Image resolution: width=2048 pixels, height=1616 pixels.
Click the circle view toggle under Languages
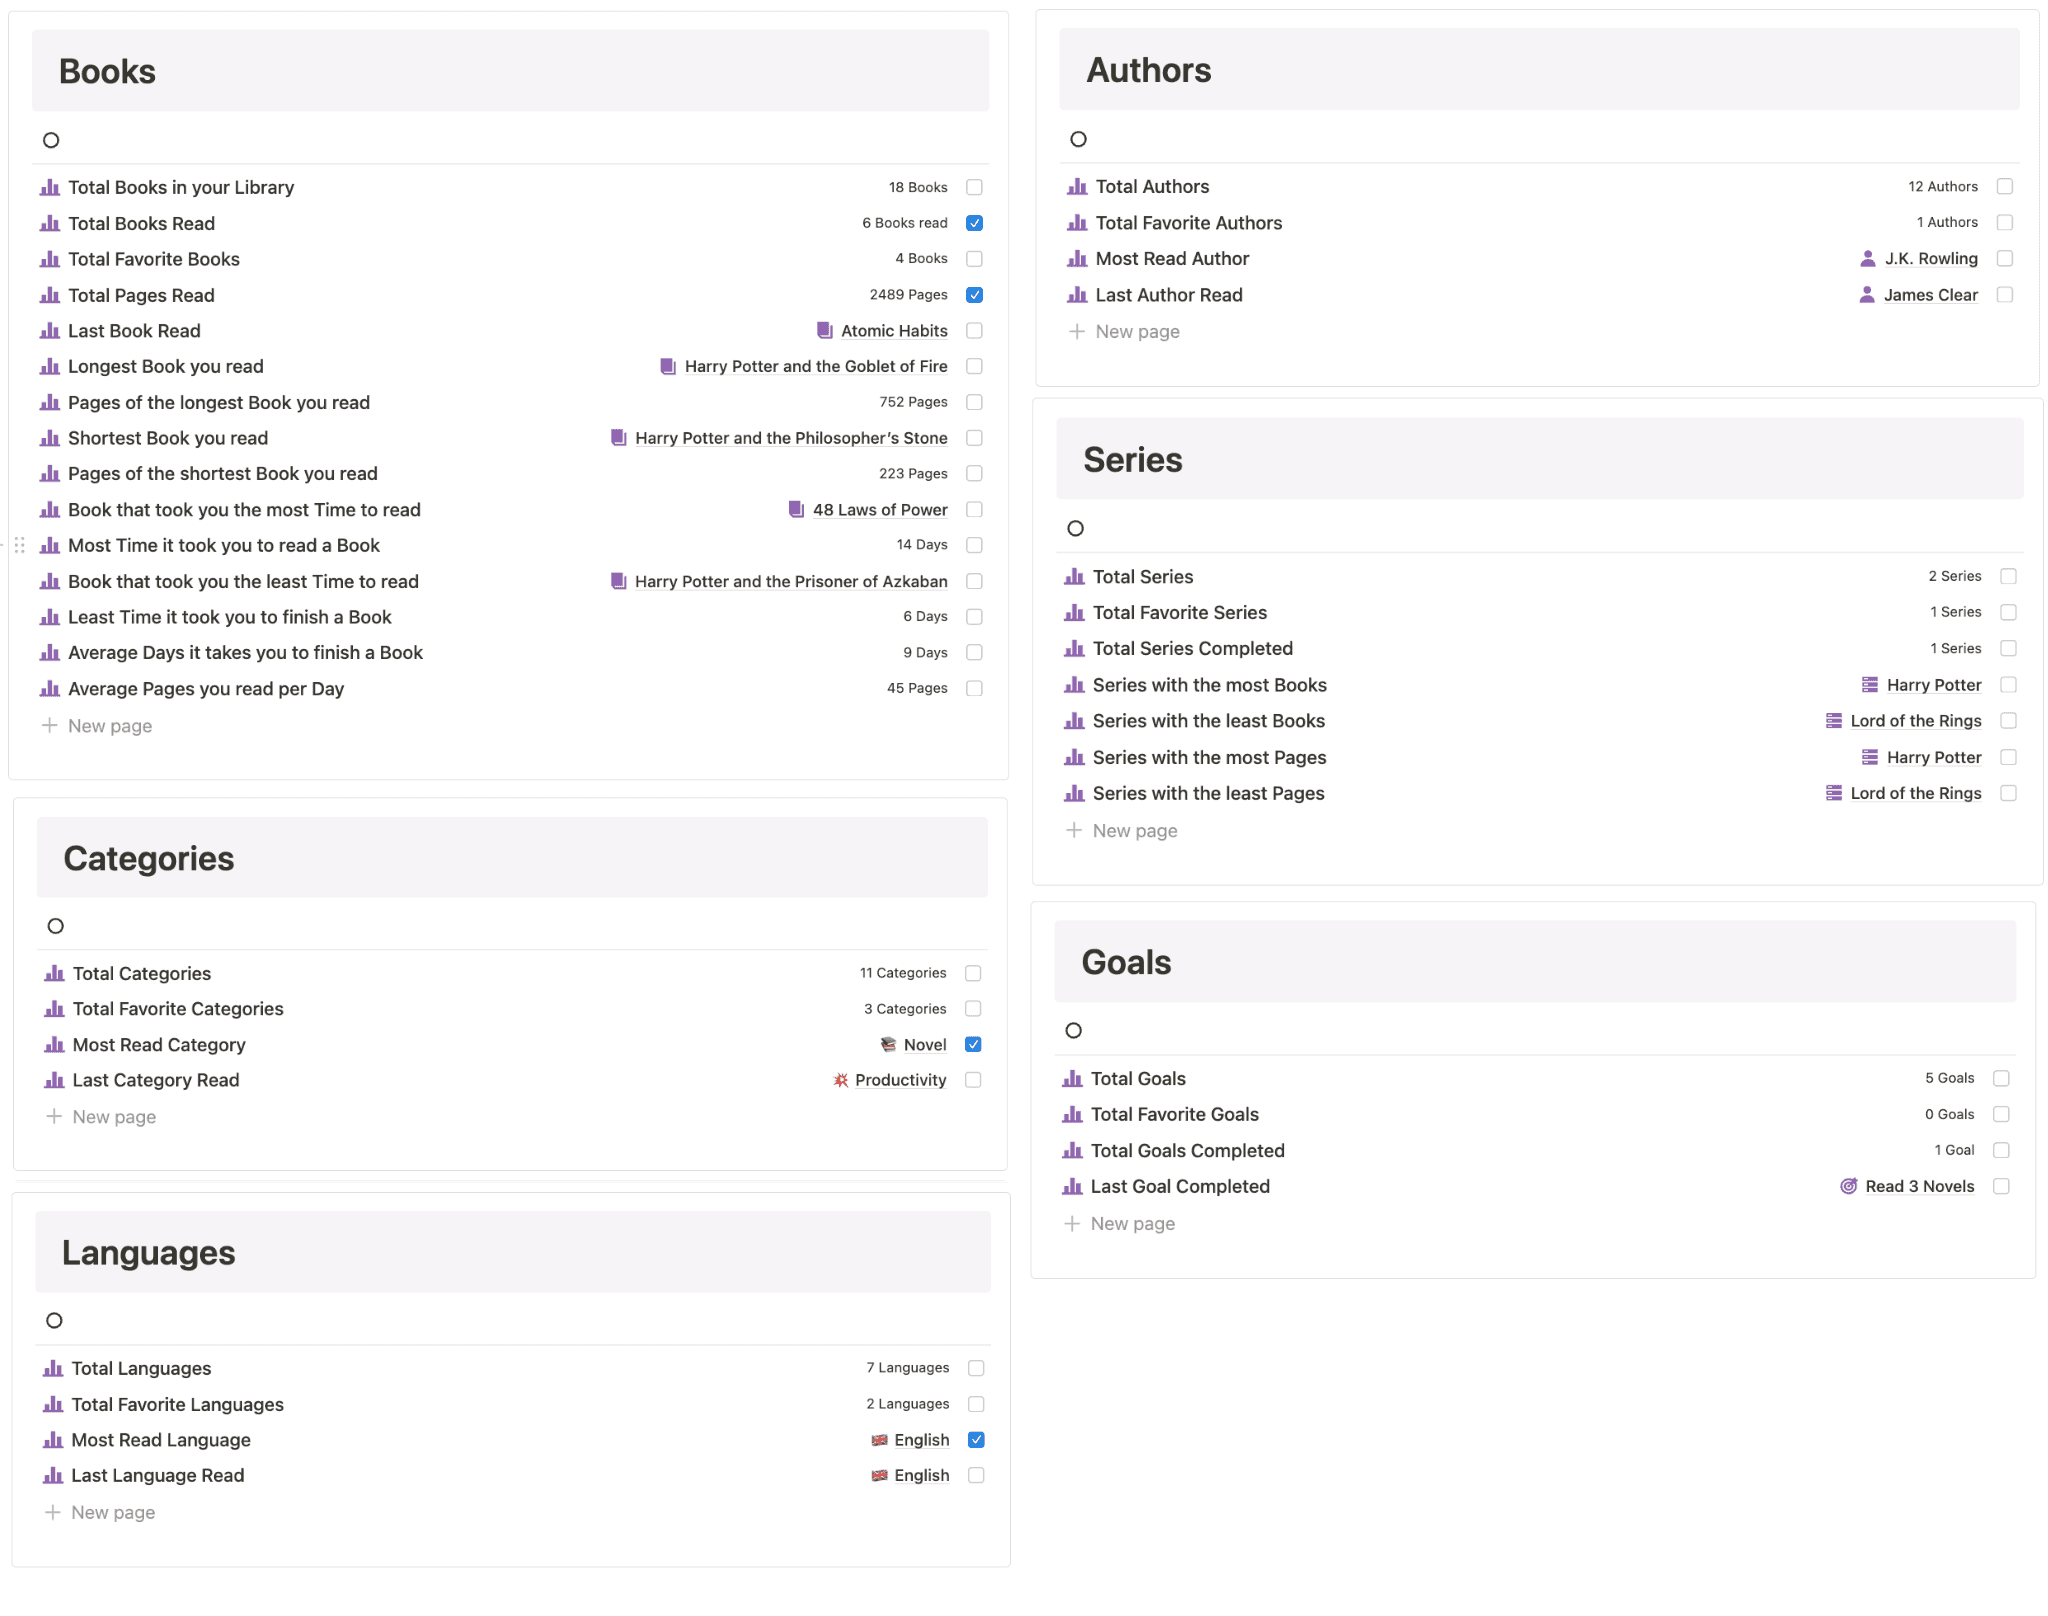coord(54,1320)
